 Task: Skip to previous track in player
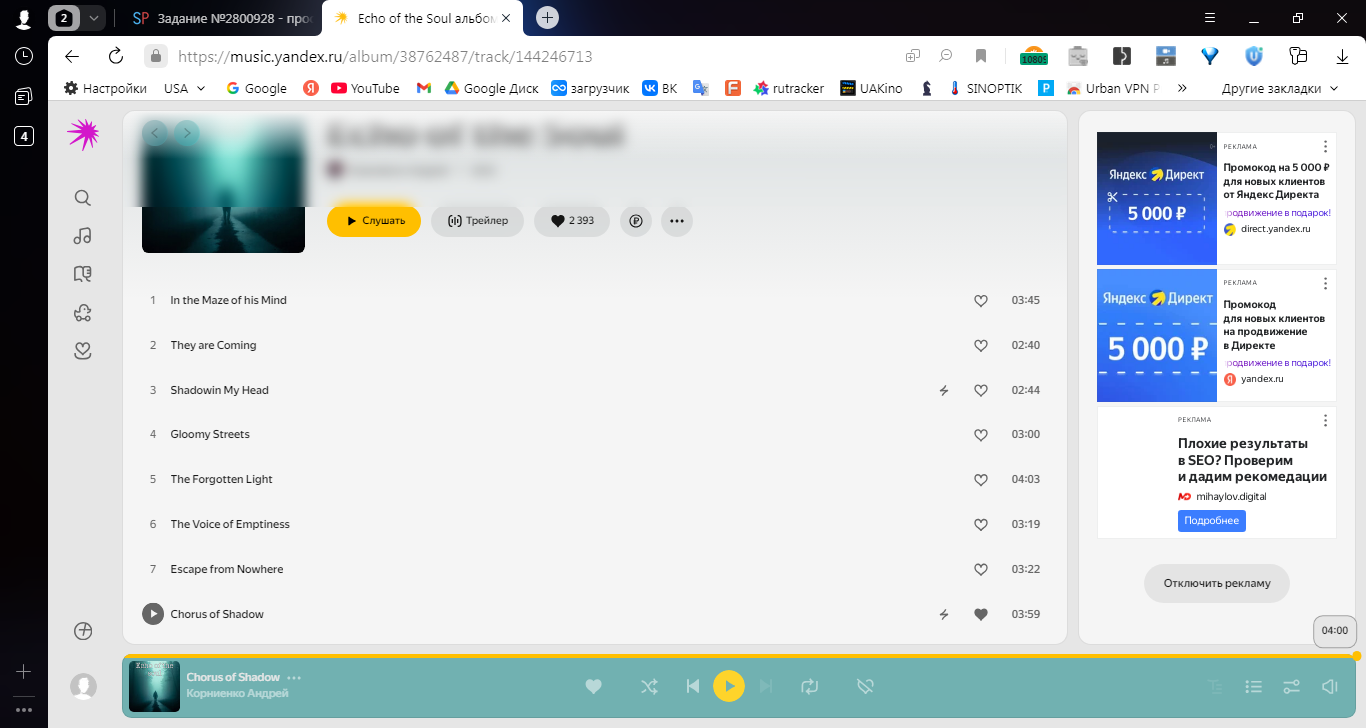point(692,686)
